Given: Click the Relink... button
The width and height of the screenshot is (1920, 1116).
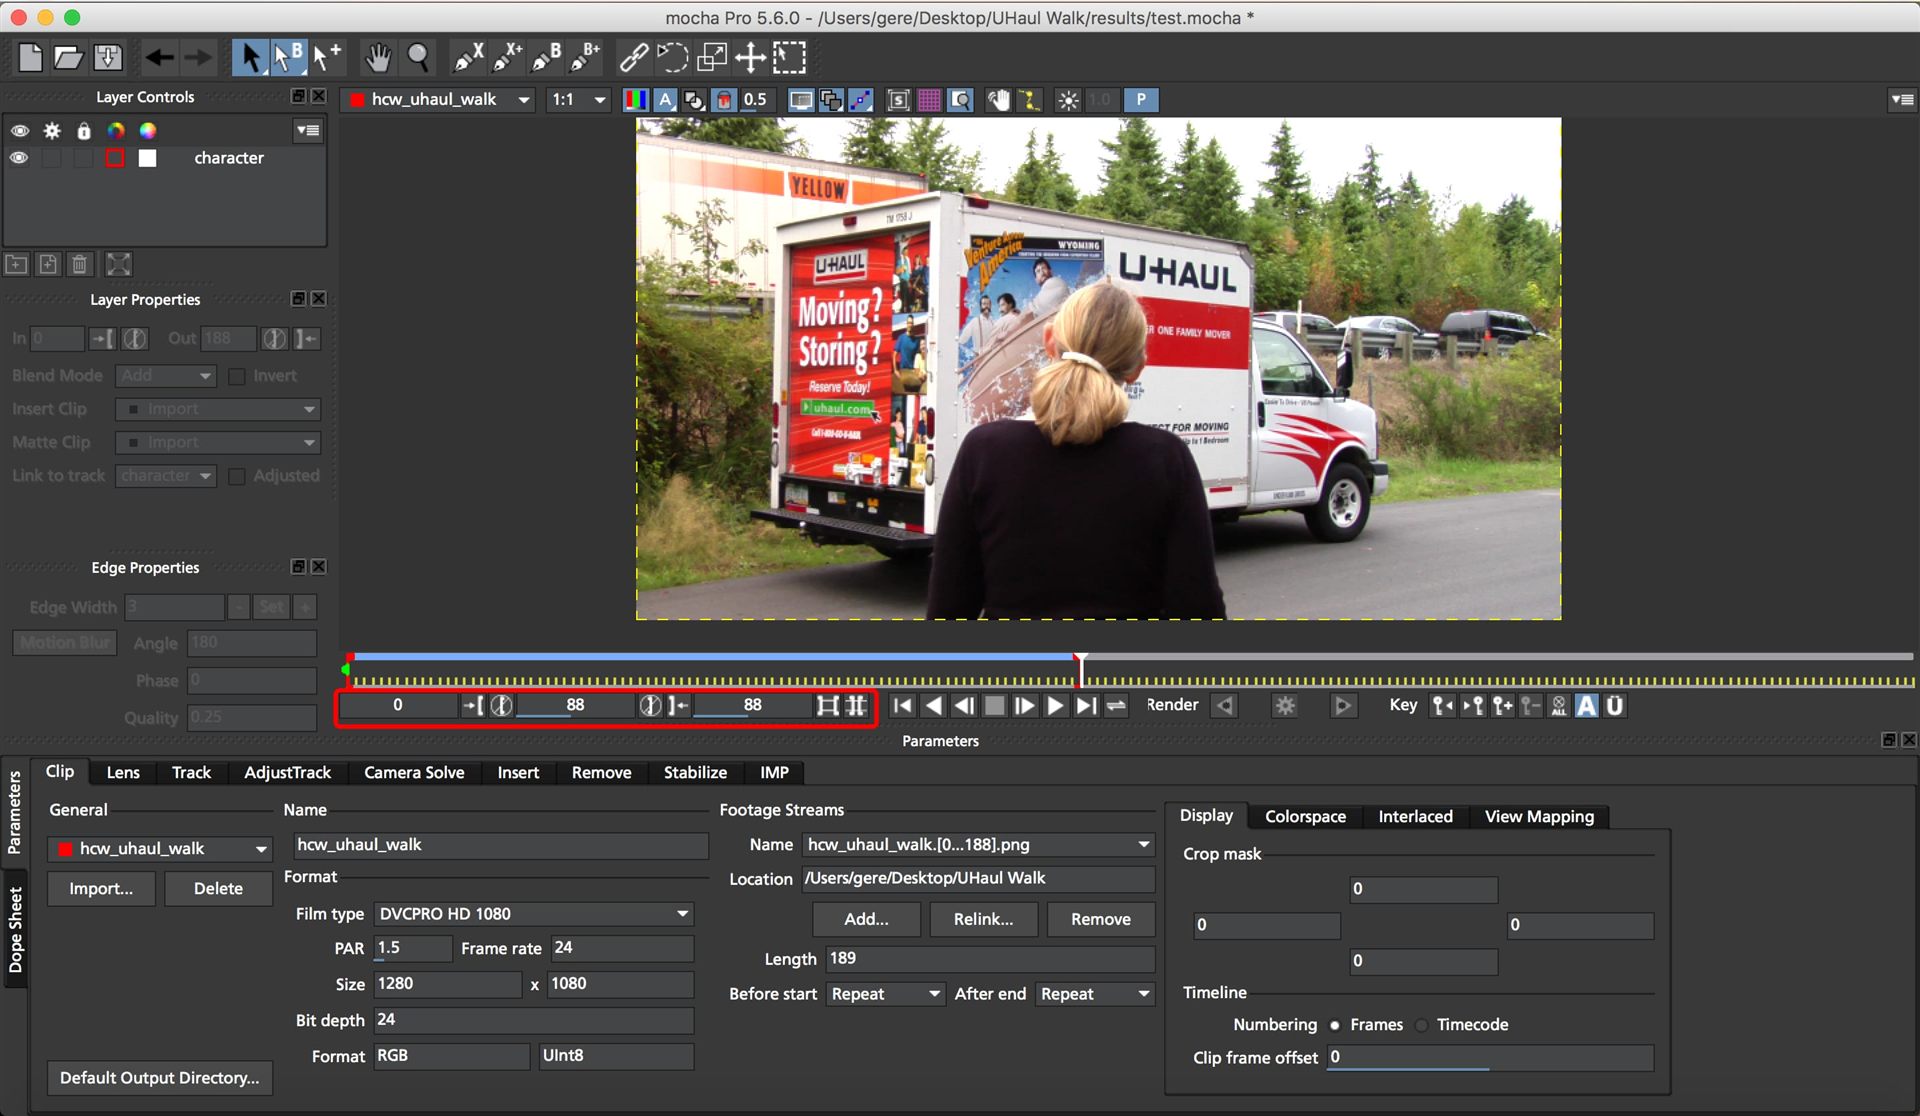Looking at the screenshot, I should [x=983, y=920].
